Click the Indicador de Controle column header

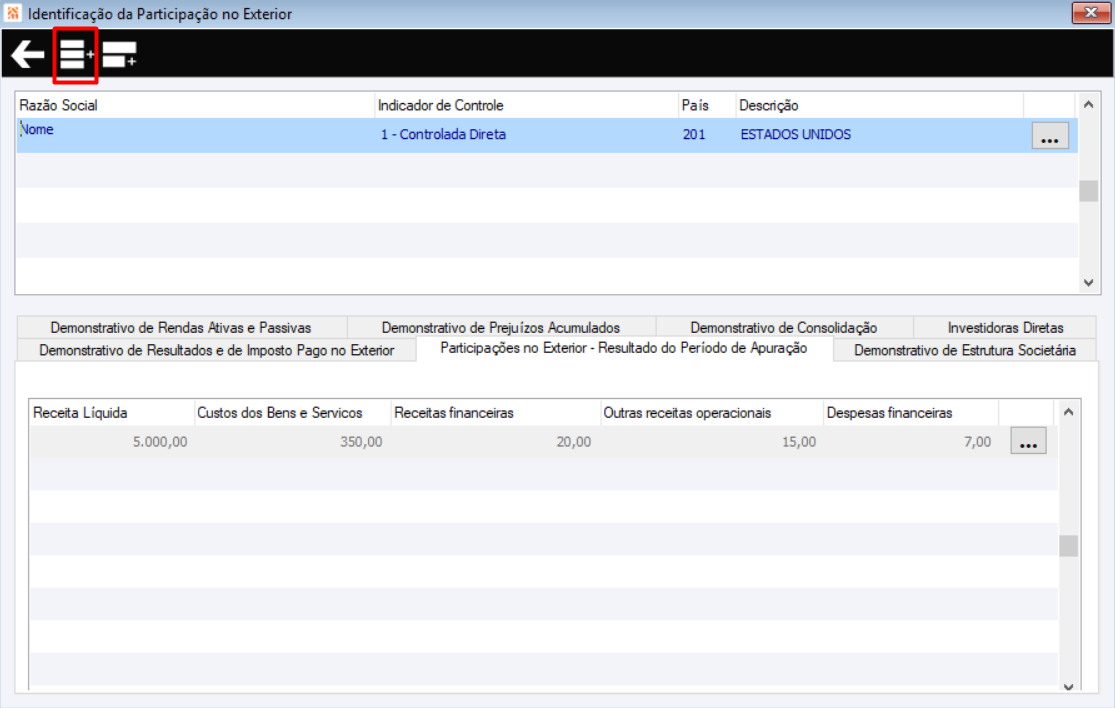click(x=526, y=105)
